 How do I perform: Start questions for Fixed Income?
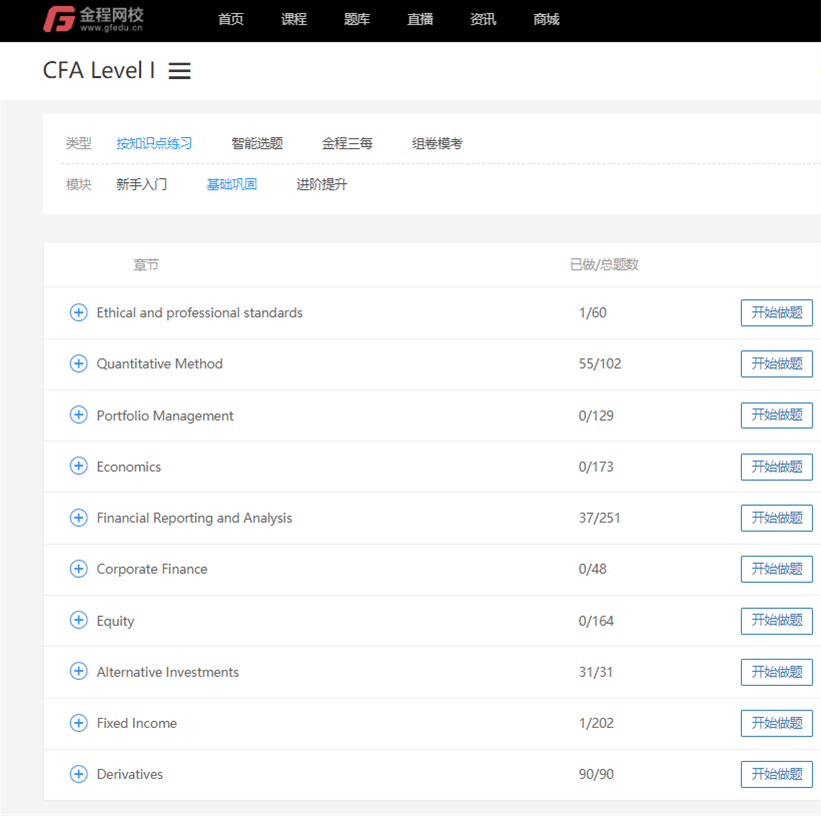(776, 723)
